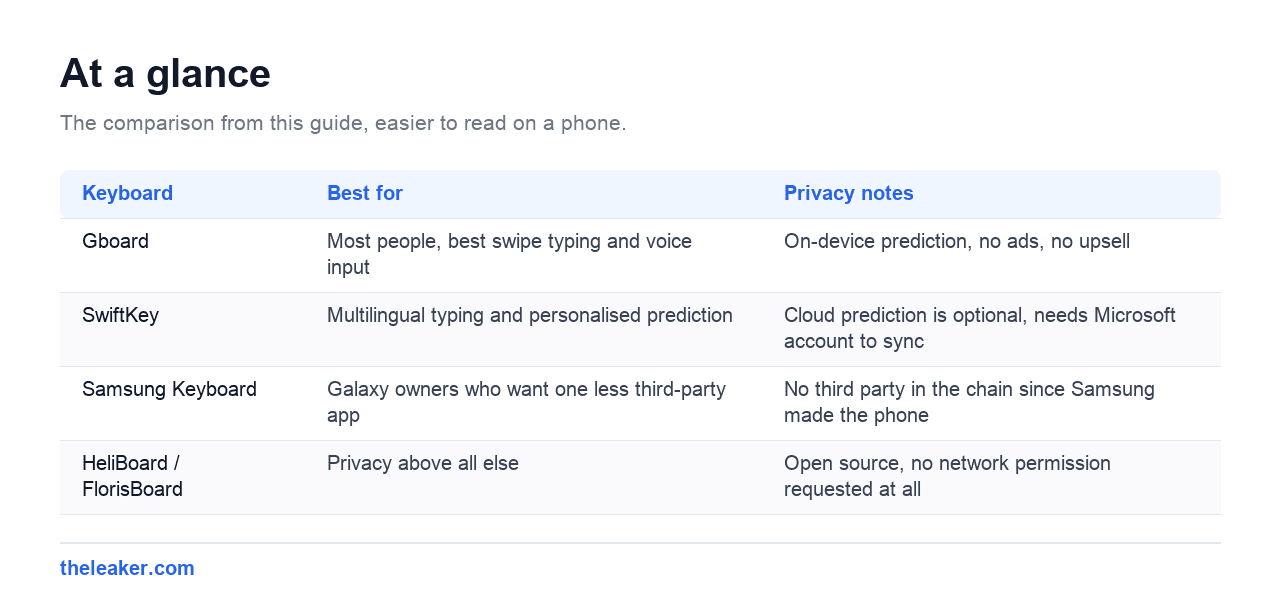Click the Multilingual typing and personalised prediction text
Screen dimensions: 1280x604
point(530,315)
